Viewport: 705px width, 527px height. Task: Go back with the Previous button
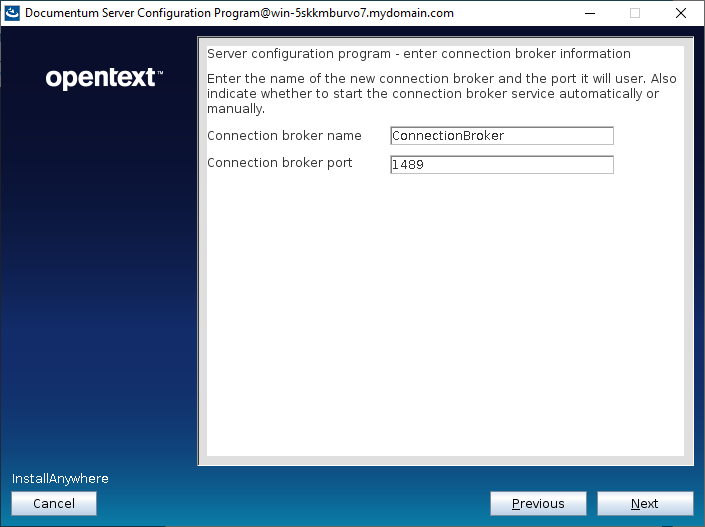click(537, 504)
